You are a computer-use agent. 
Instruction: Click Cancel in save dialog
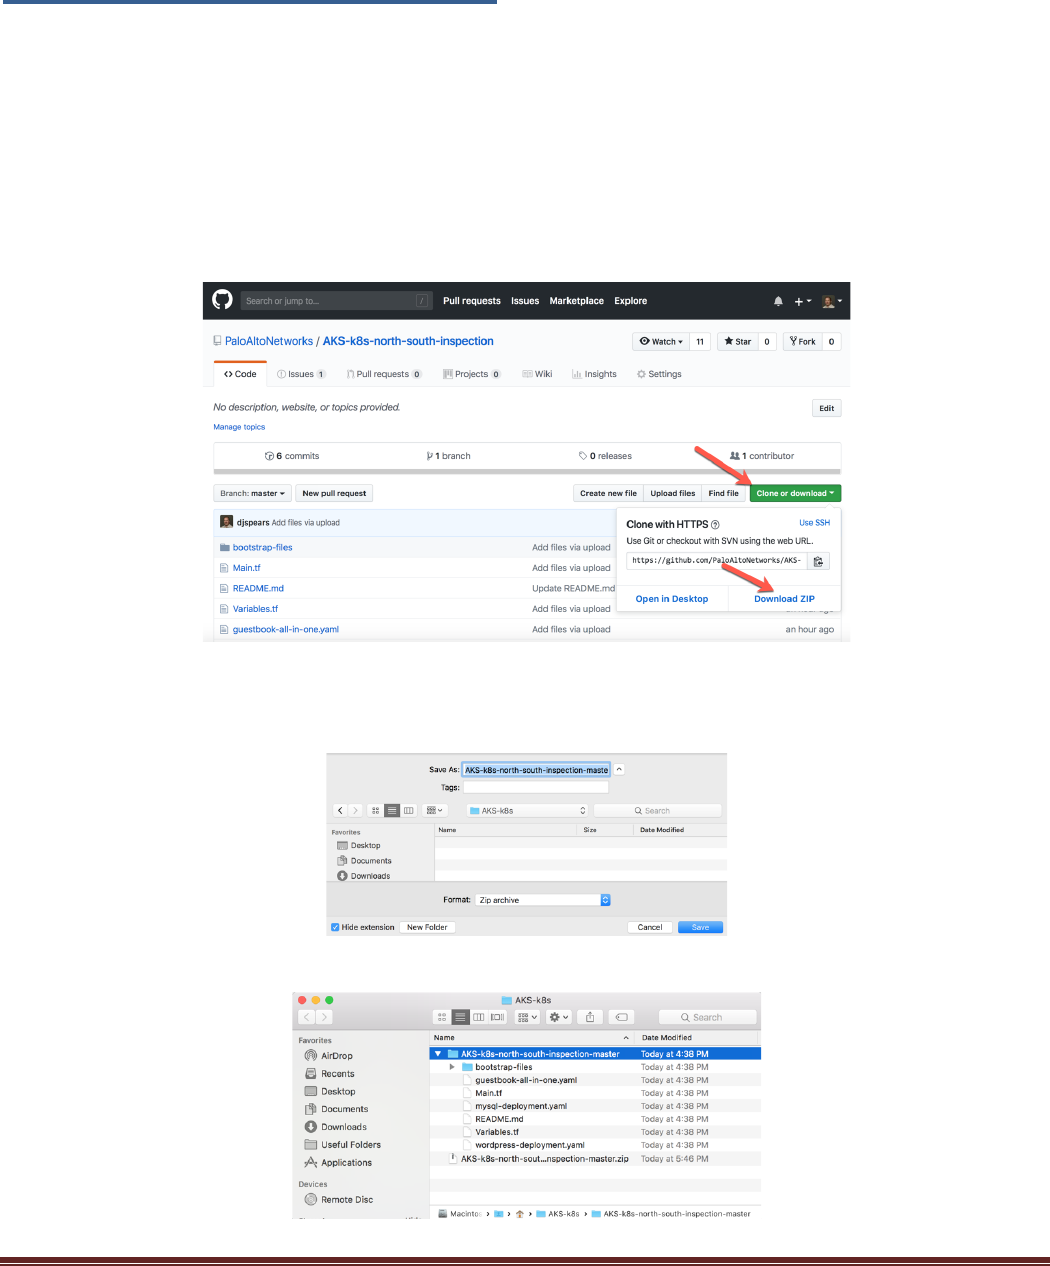tap(650, 927)
